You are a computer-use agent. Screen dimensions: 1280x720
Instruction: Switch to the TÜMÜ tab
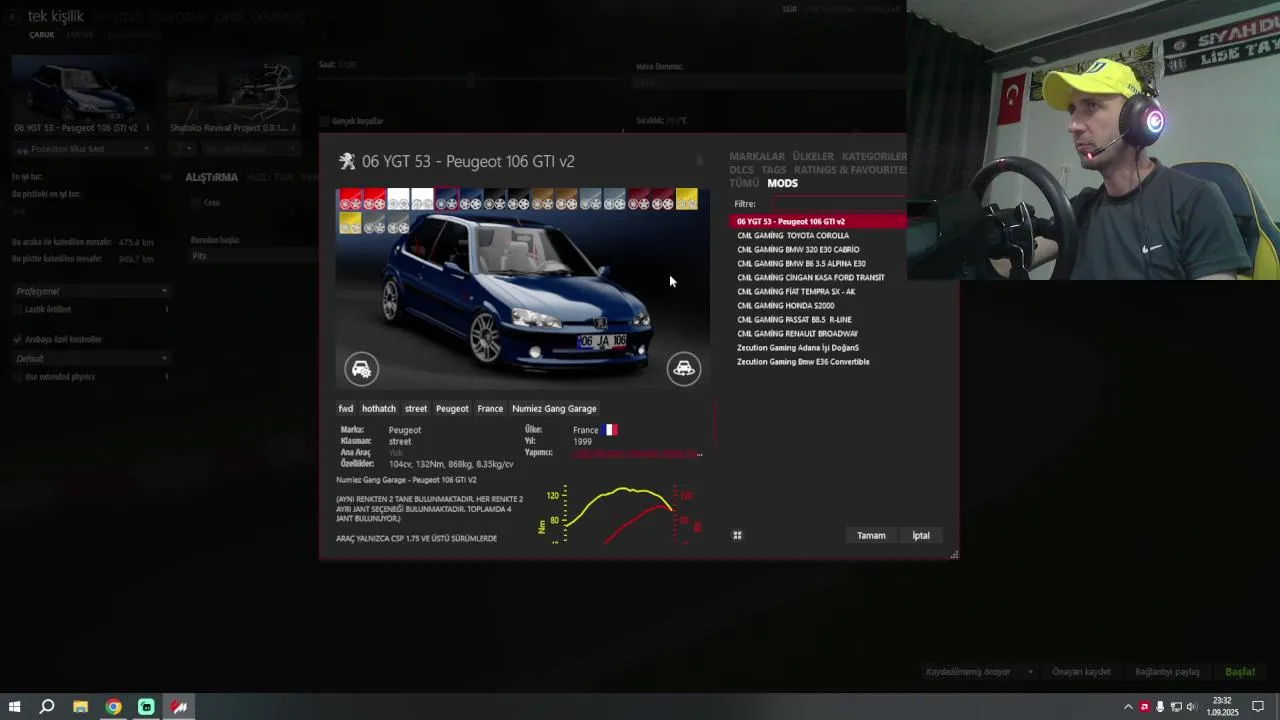click(x=744, y=183)
